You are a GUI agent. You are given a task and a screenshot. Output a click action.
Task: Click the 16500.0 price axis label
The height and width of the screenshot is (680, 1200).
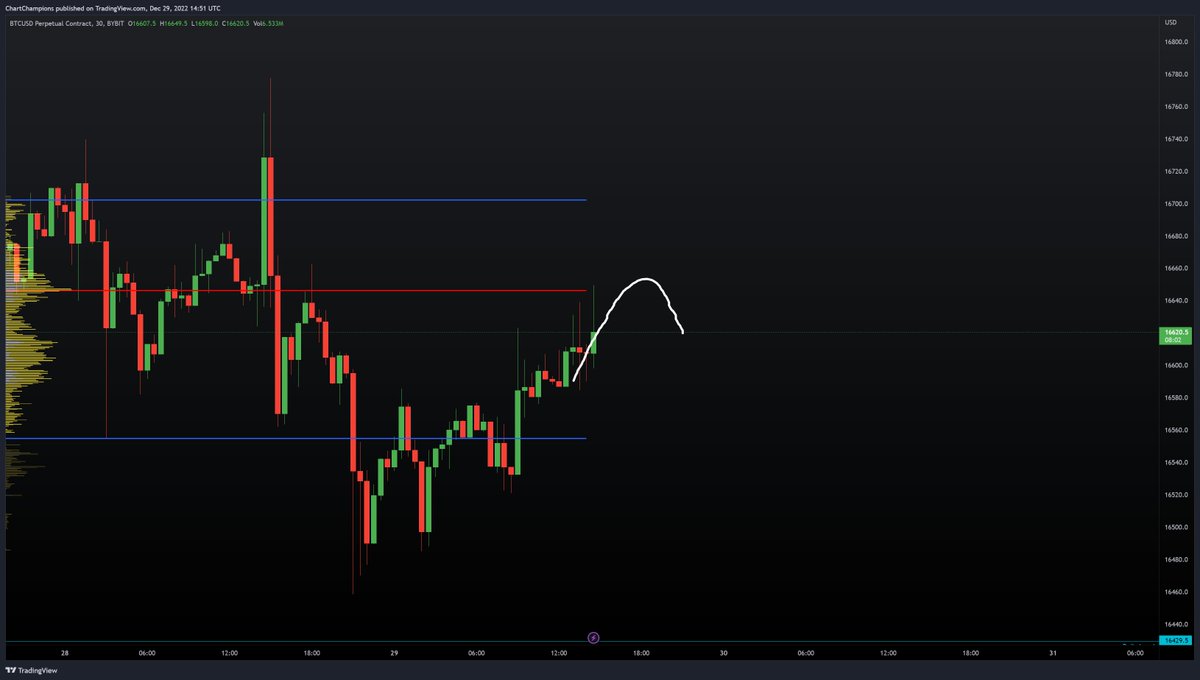pyautogui.click(x=1174, y=527)
